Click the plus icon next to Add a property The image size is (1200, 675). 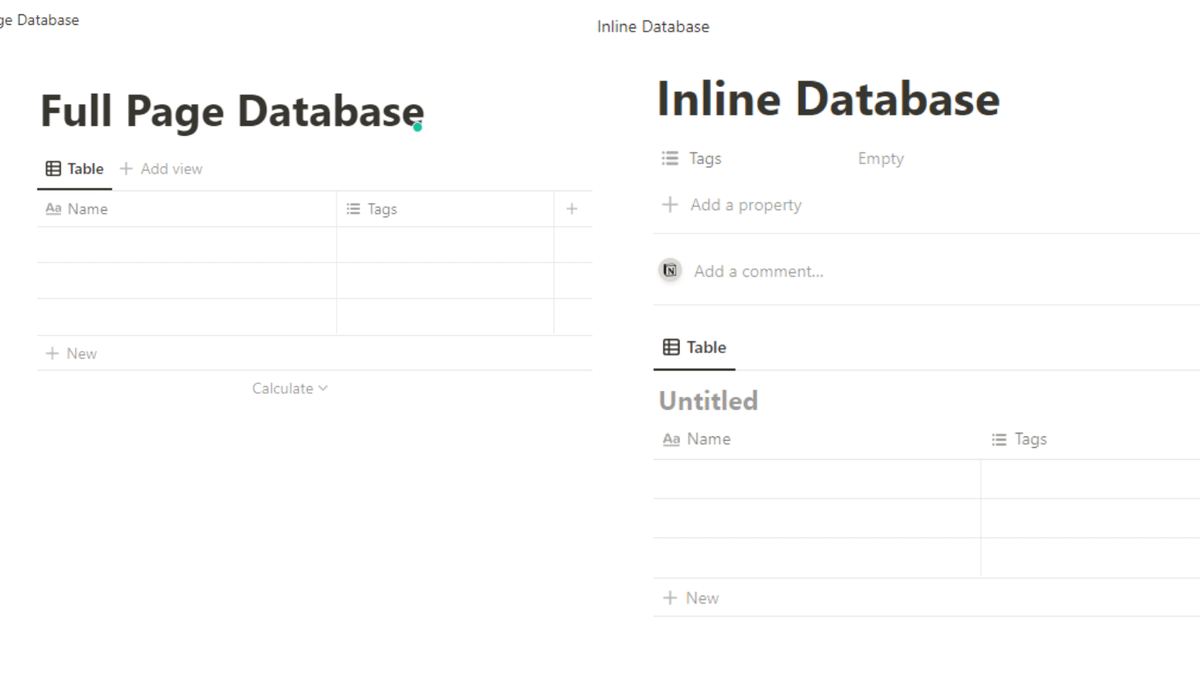670,205
